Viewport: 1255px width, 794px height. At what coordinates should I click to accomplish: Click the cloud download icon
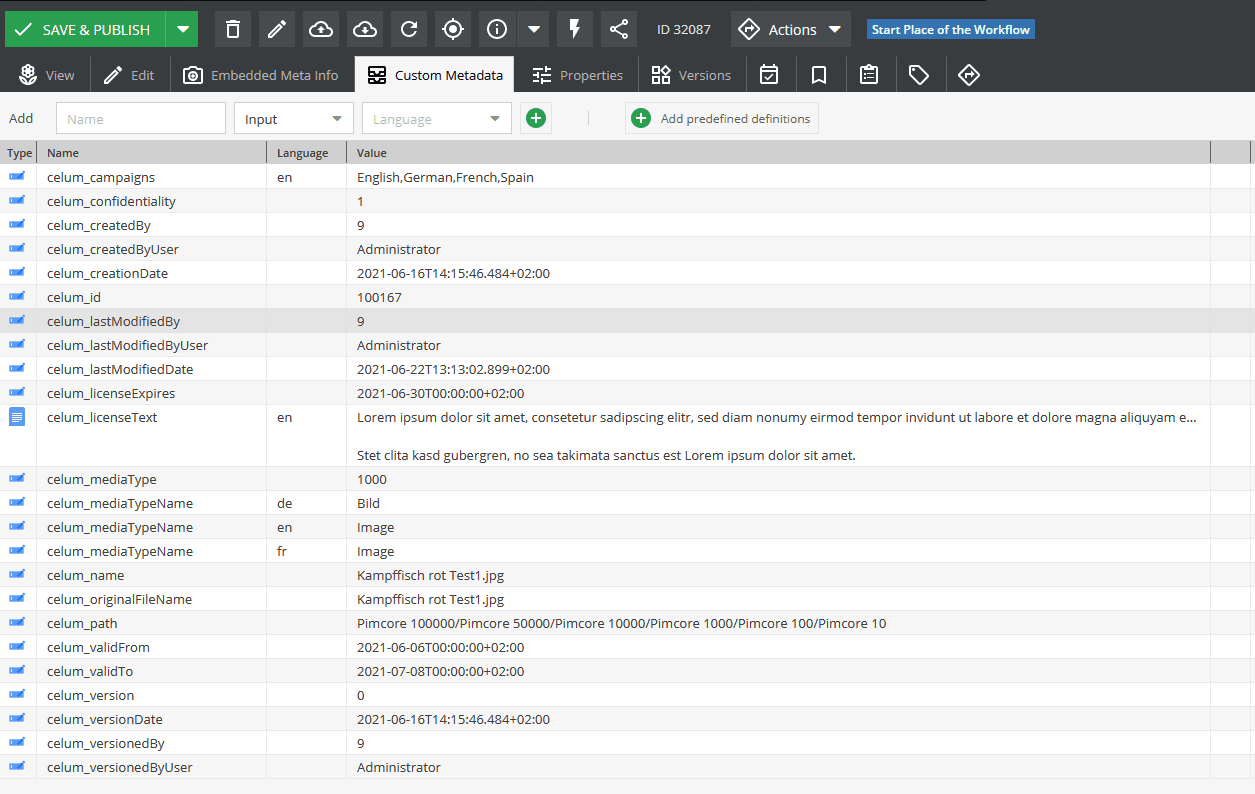(x=365, y=30)
